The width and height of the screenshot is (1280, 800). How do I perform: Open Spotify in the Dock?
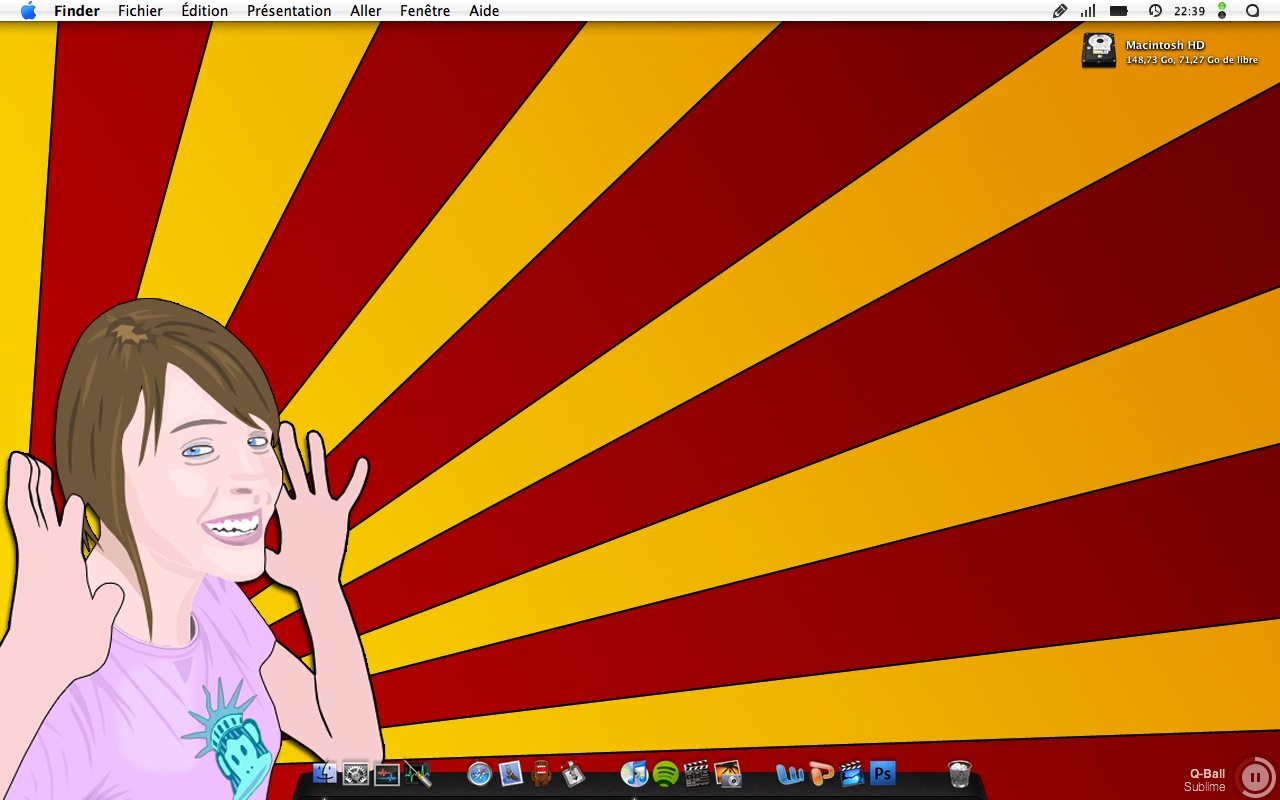tap(666, 773)
